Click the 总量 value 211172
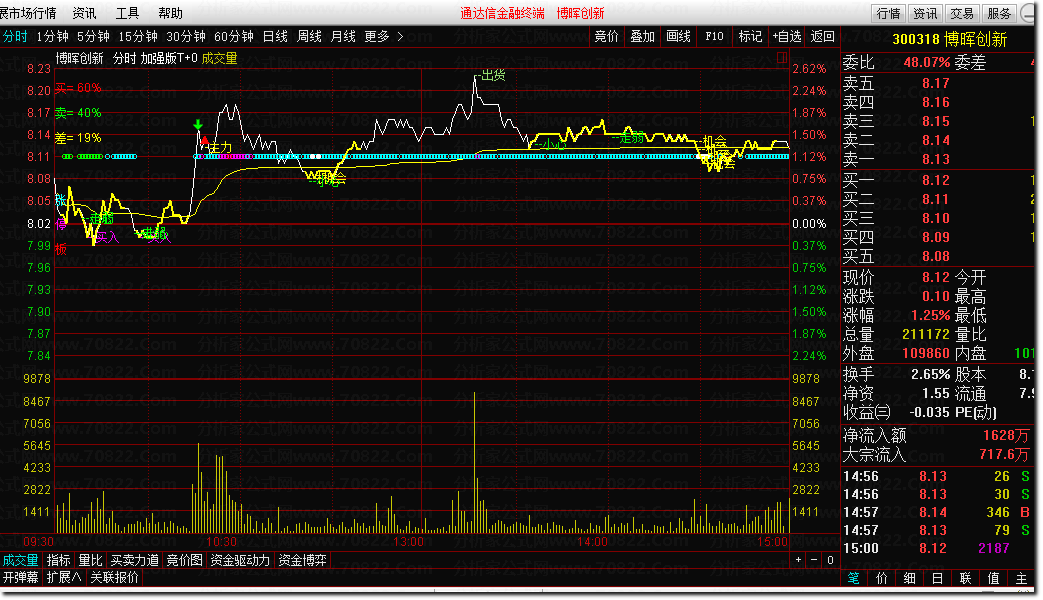This screenshot has height=600, width=1043. pyautogui.click(x=926, y=334)
